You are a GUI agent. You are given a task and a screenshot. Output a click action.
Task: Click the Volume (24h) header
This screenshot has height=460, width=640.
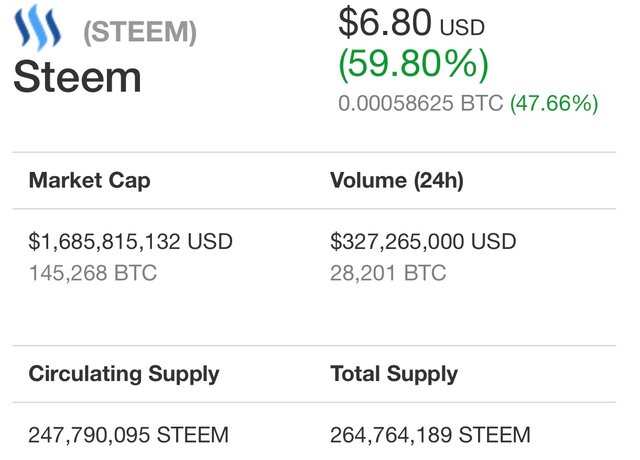(397, 180)
